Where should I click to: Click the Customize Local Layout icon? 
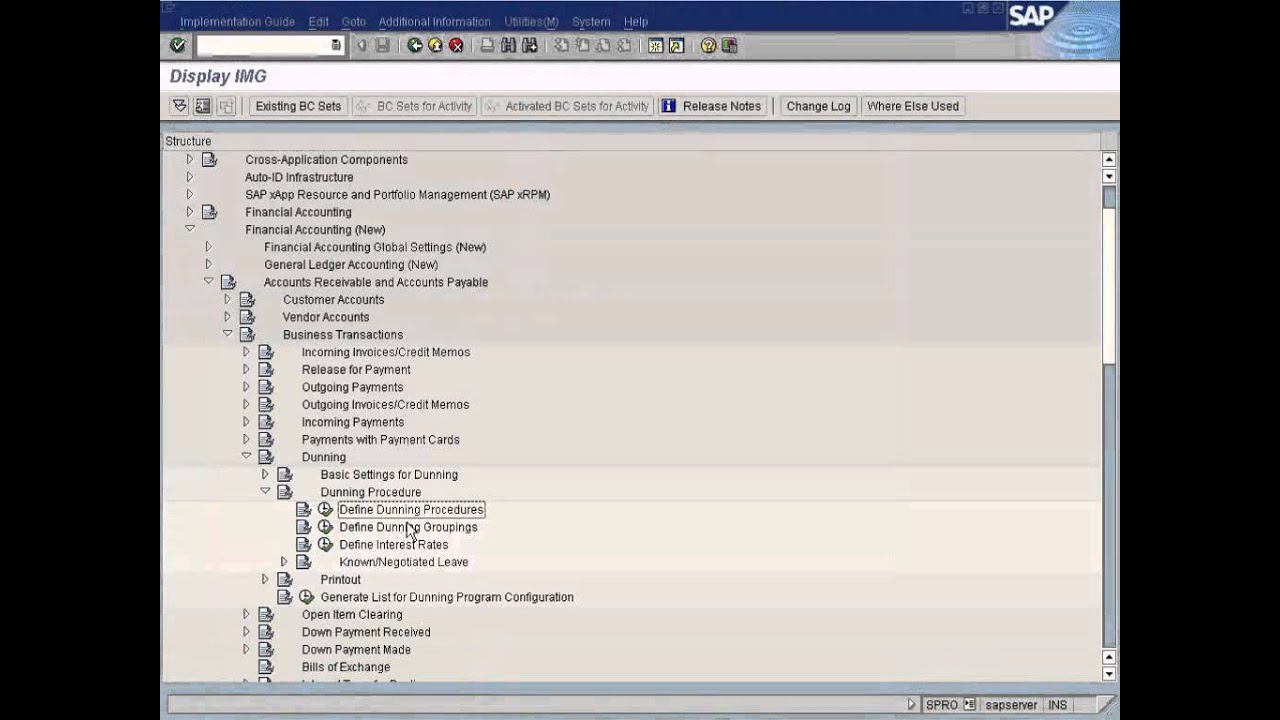[x=729, y=45]
